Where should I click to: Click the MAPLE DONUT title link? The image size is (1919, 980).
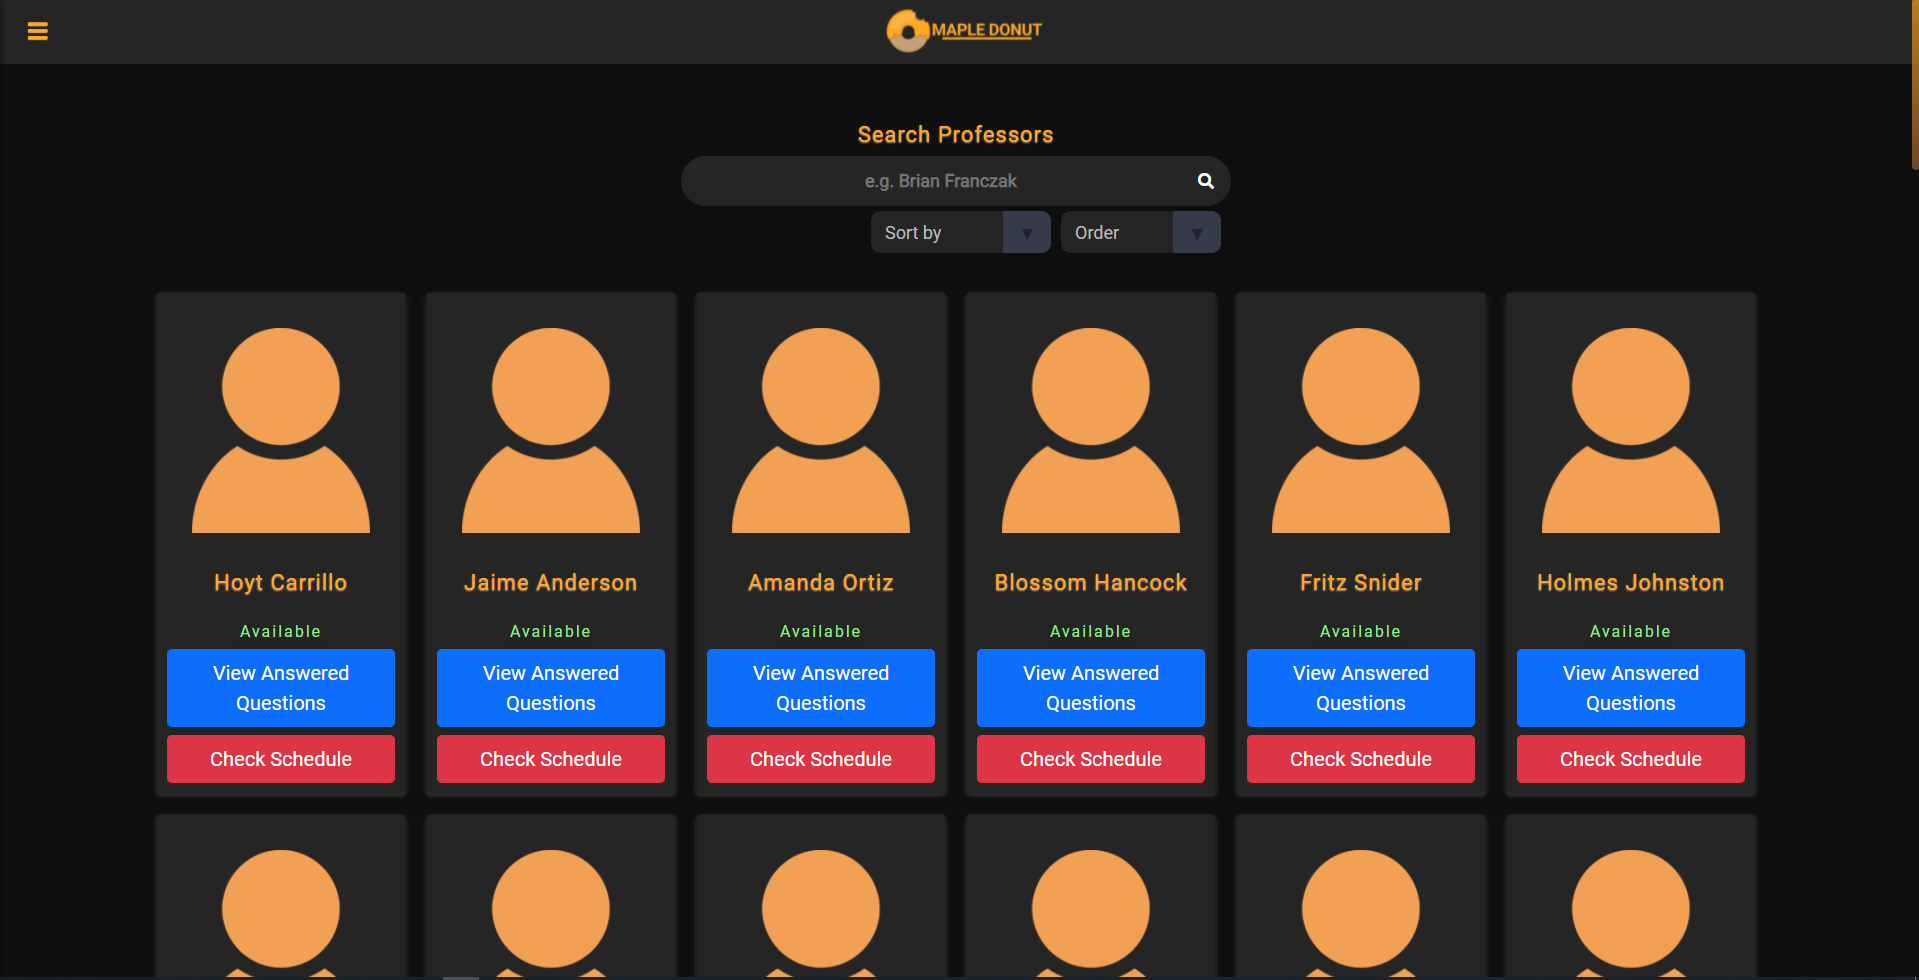tap(986, 30)
